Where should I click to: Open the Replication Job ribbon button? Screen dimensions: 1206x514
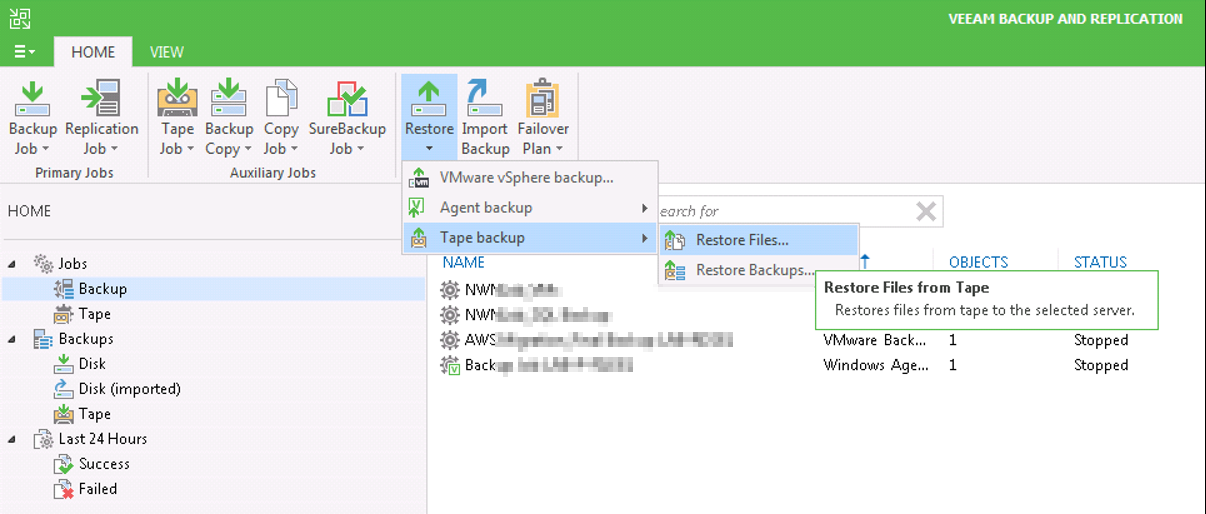[101, 119]
